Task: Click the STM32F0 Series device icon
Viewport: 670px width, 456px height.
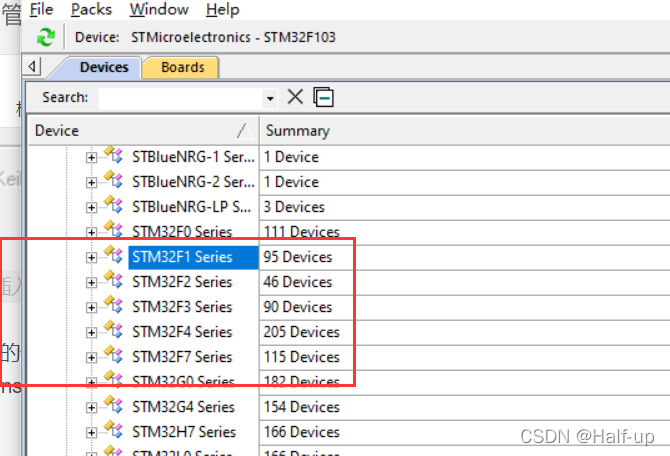Action: point(114,230)
